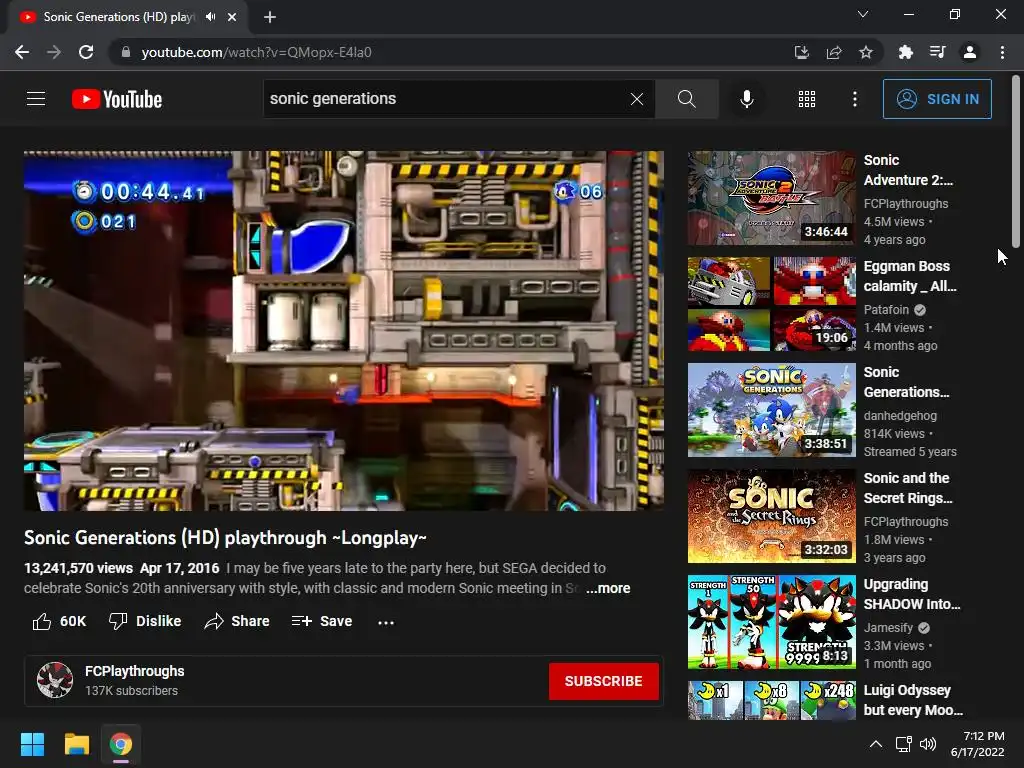Screen dimensions: 1024x768
Task: Open danhedgehog Sonic Generations stream thumbnail
Action: tap(771, 410)
